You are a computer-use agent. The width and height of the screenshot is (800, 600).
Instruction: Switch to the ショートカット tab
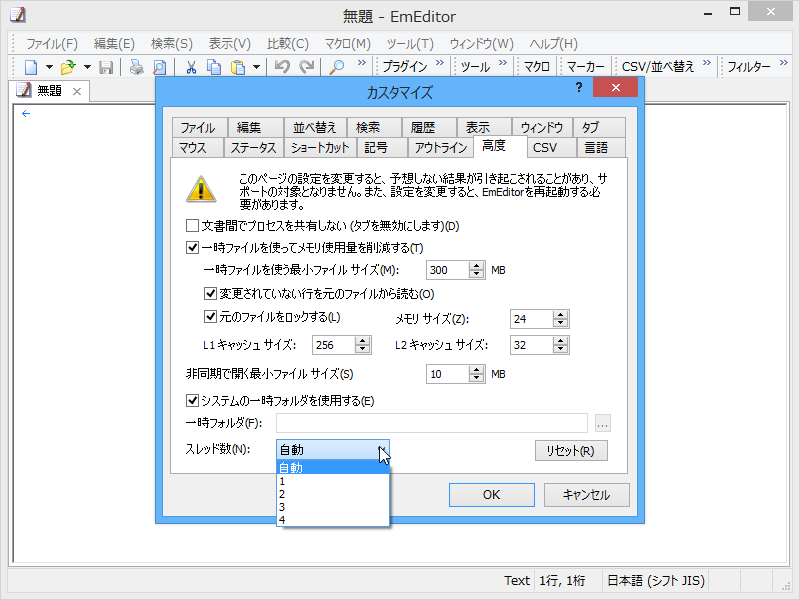click(319, 147)
